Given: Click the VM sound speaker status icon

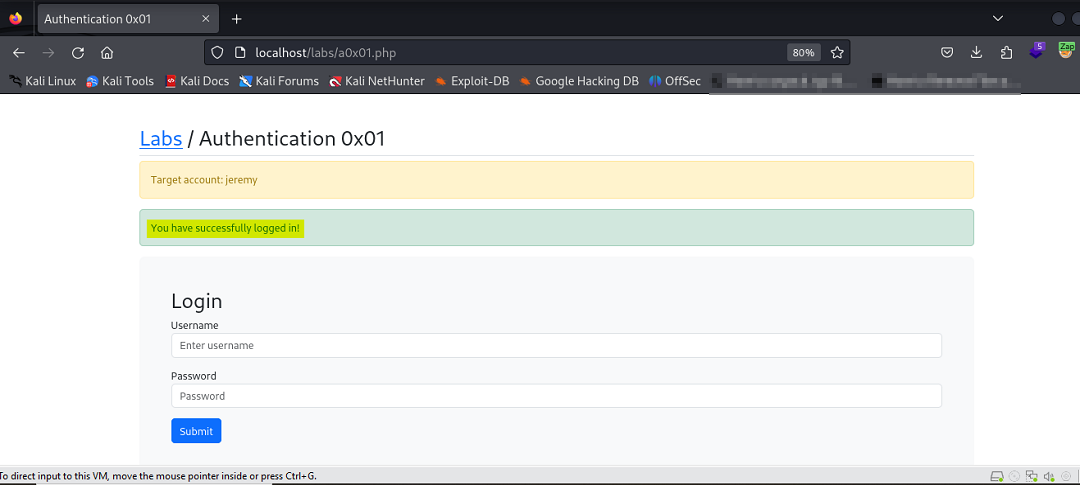Looking at the screenshot, I should click(1050, 476).
